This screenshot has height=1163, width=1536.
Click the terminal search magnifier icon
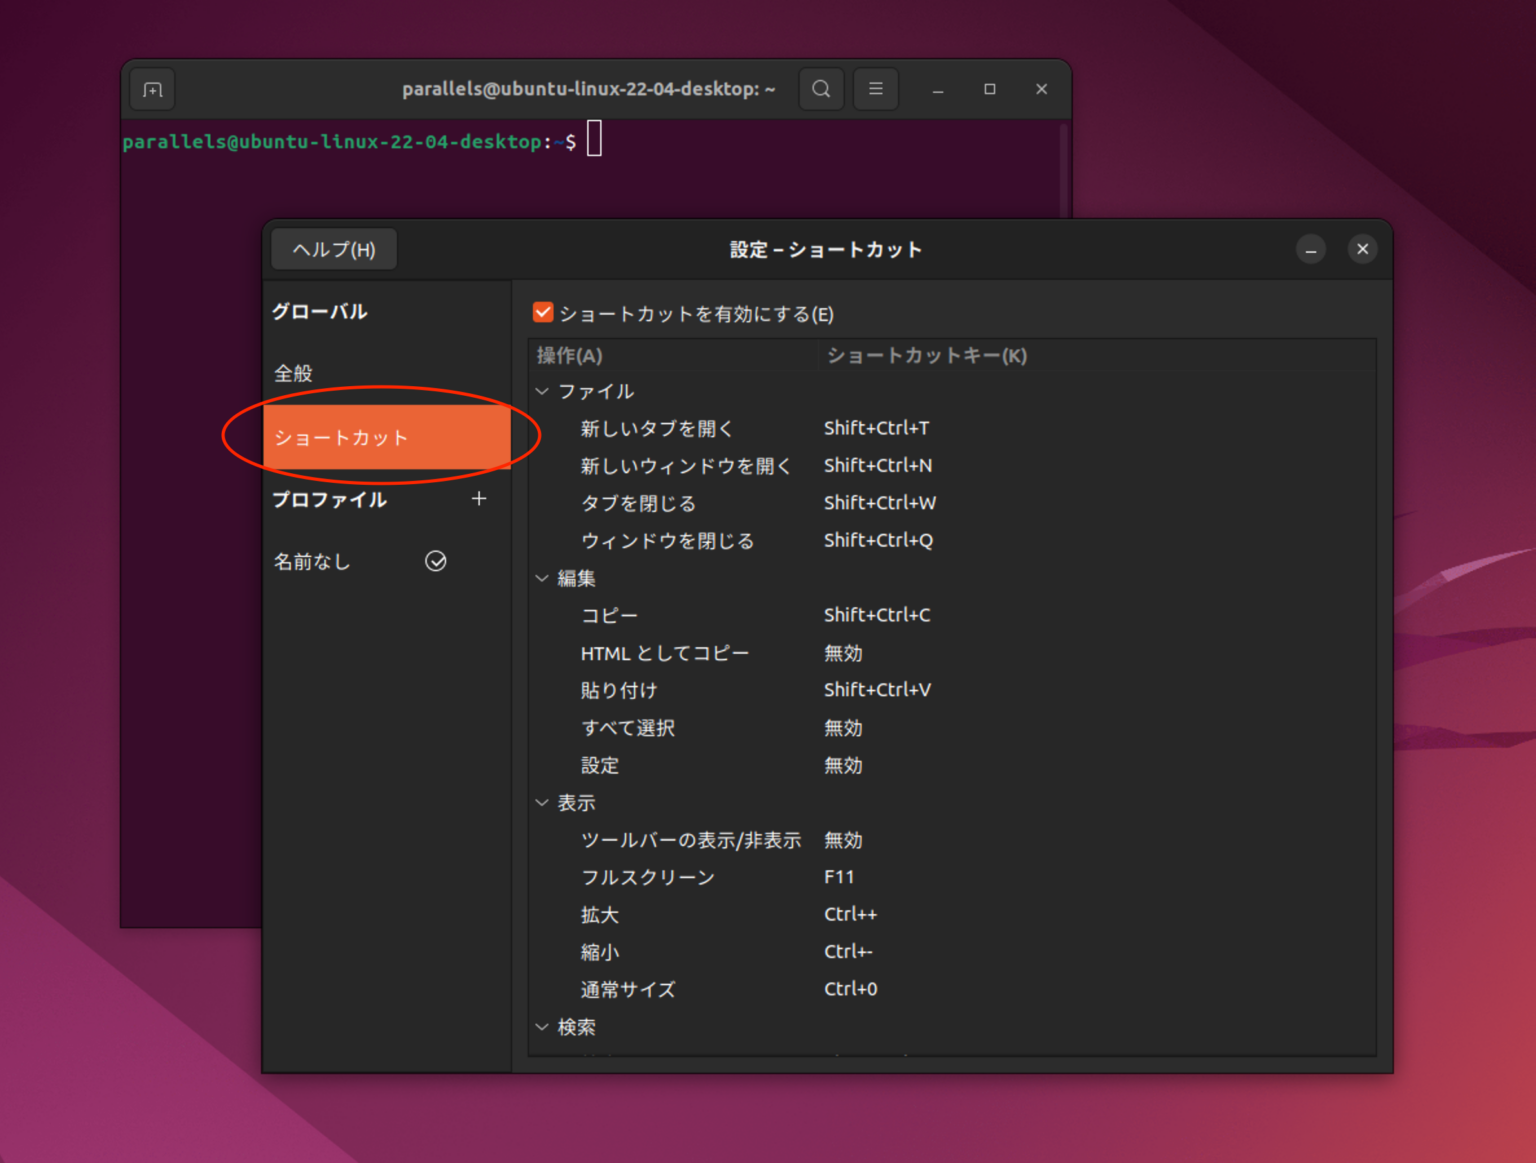[x=821, y=89]
